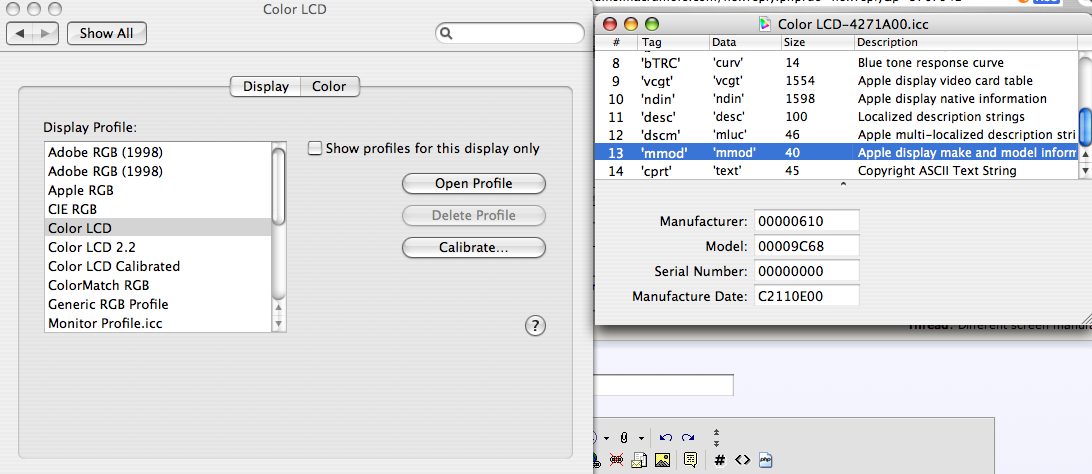Click the Help question mark button

point(534,325)
